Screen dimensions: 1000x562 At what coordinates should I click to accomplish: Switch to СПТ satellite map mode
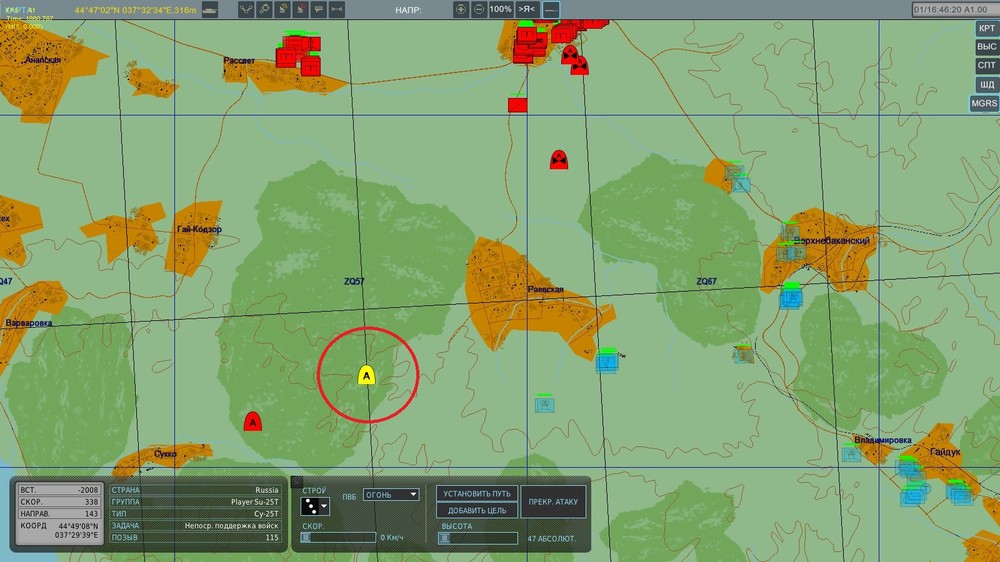tap(986, 66)
